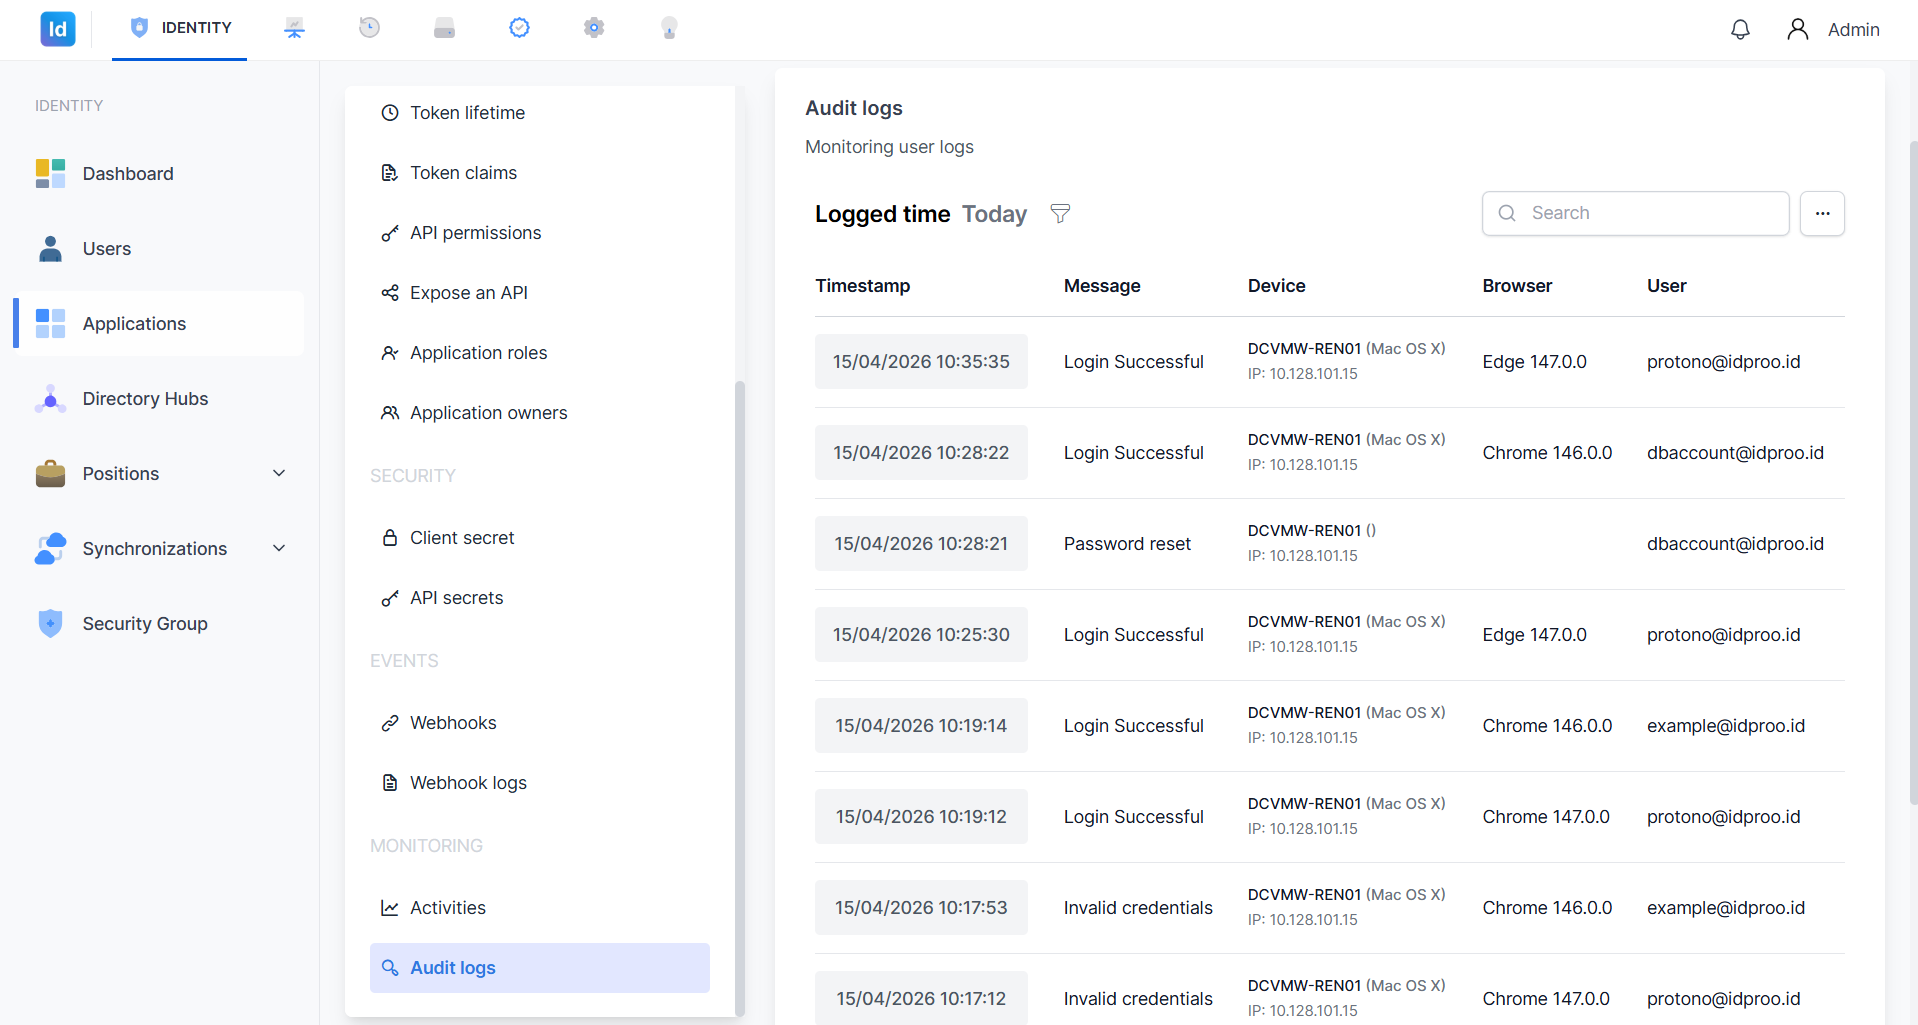This screenshot has width=1918, height=1025.
Task: Click the Synchronizations cloud icon
Action: pos(50,548)
